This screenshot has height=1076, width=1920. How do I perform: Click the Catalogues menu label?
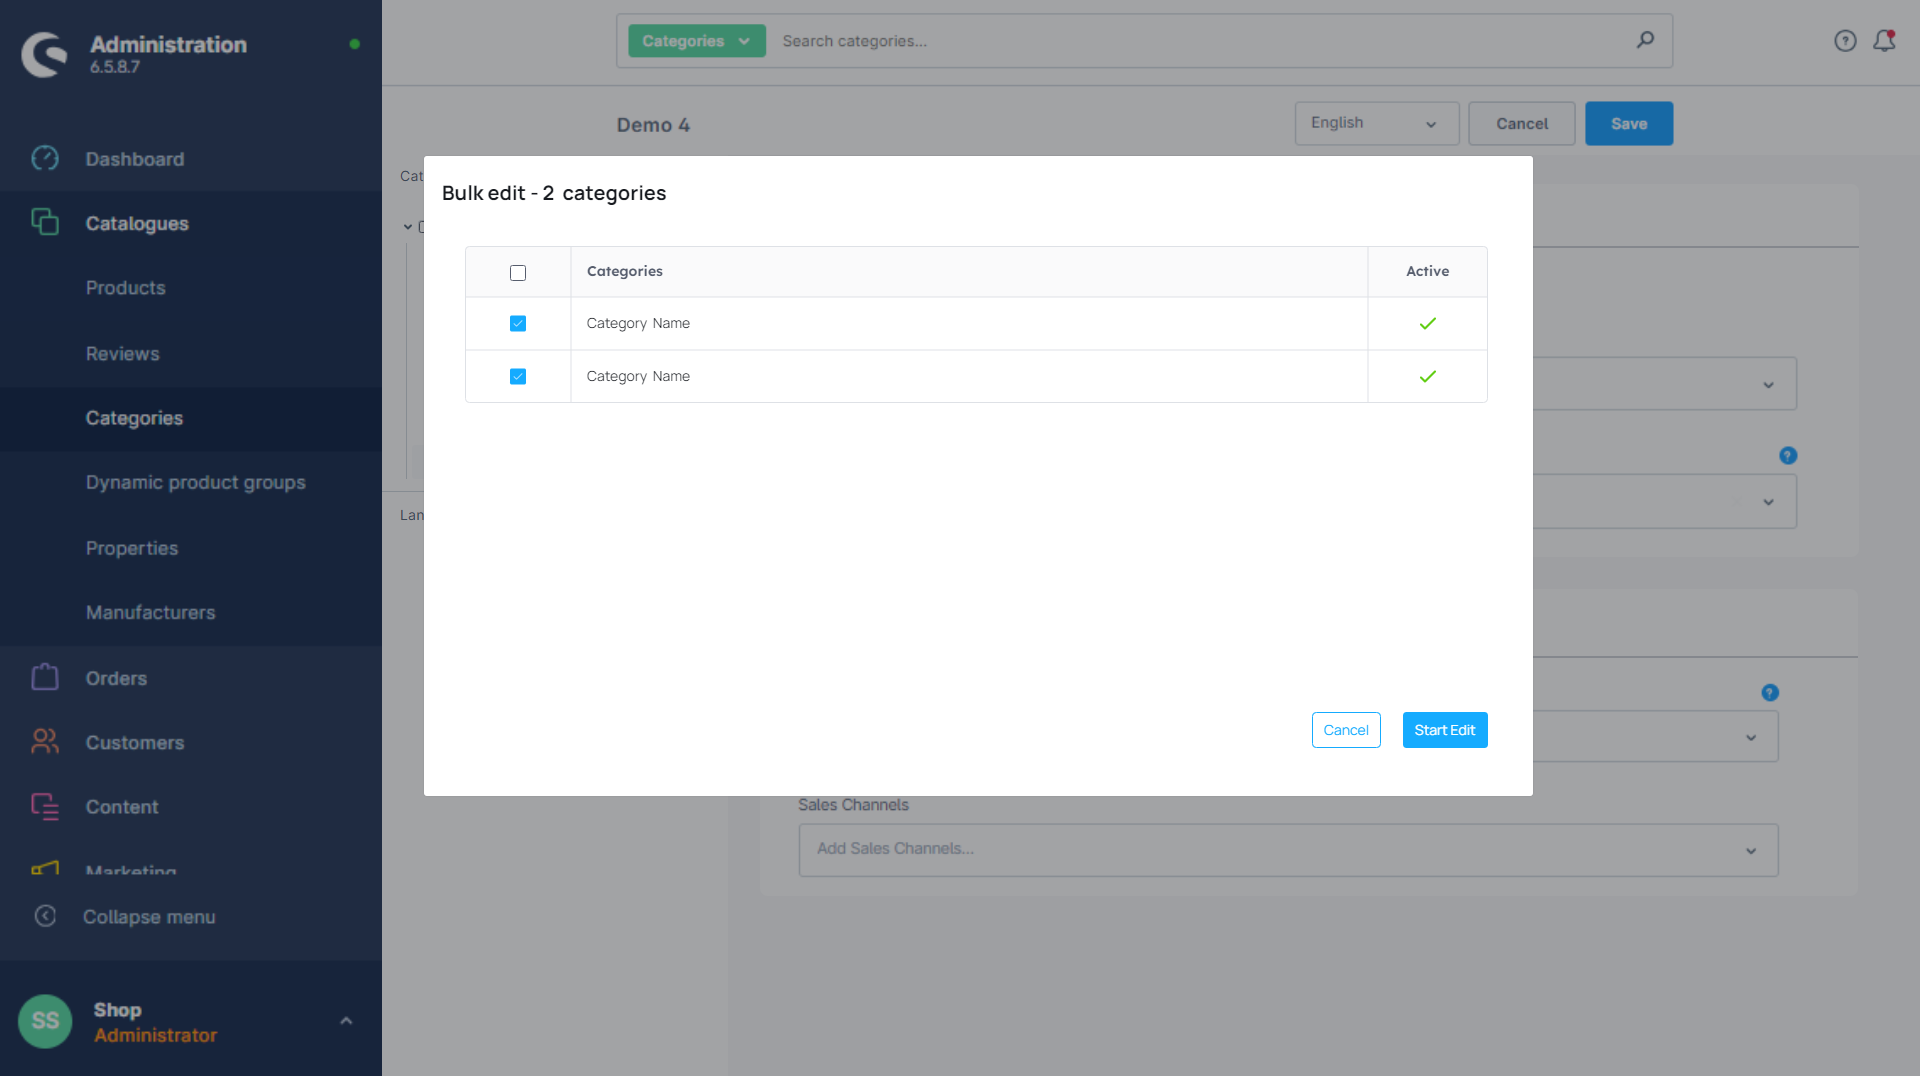[x=137, y=224]
